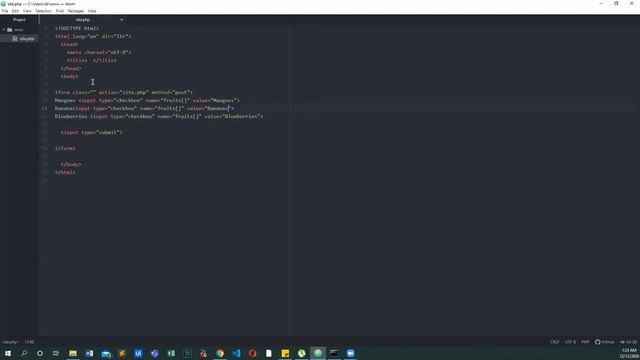Open Cortana from the taskbar
640x360 pixels.
[x=40, y=353]
